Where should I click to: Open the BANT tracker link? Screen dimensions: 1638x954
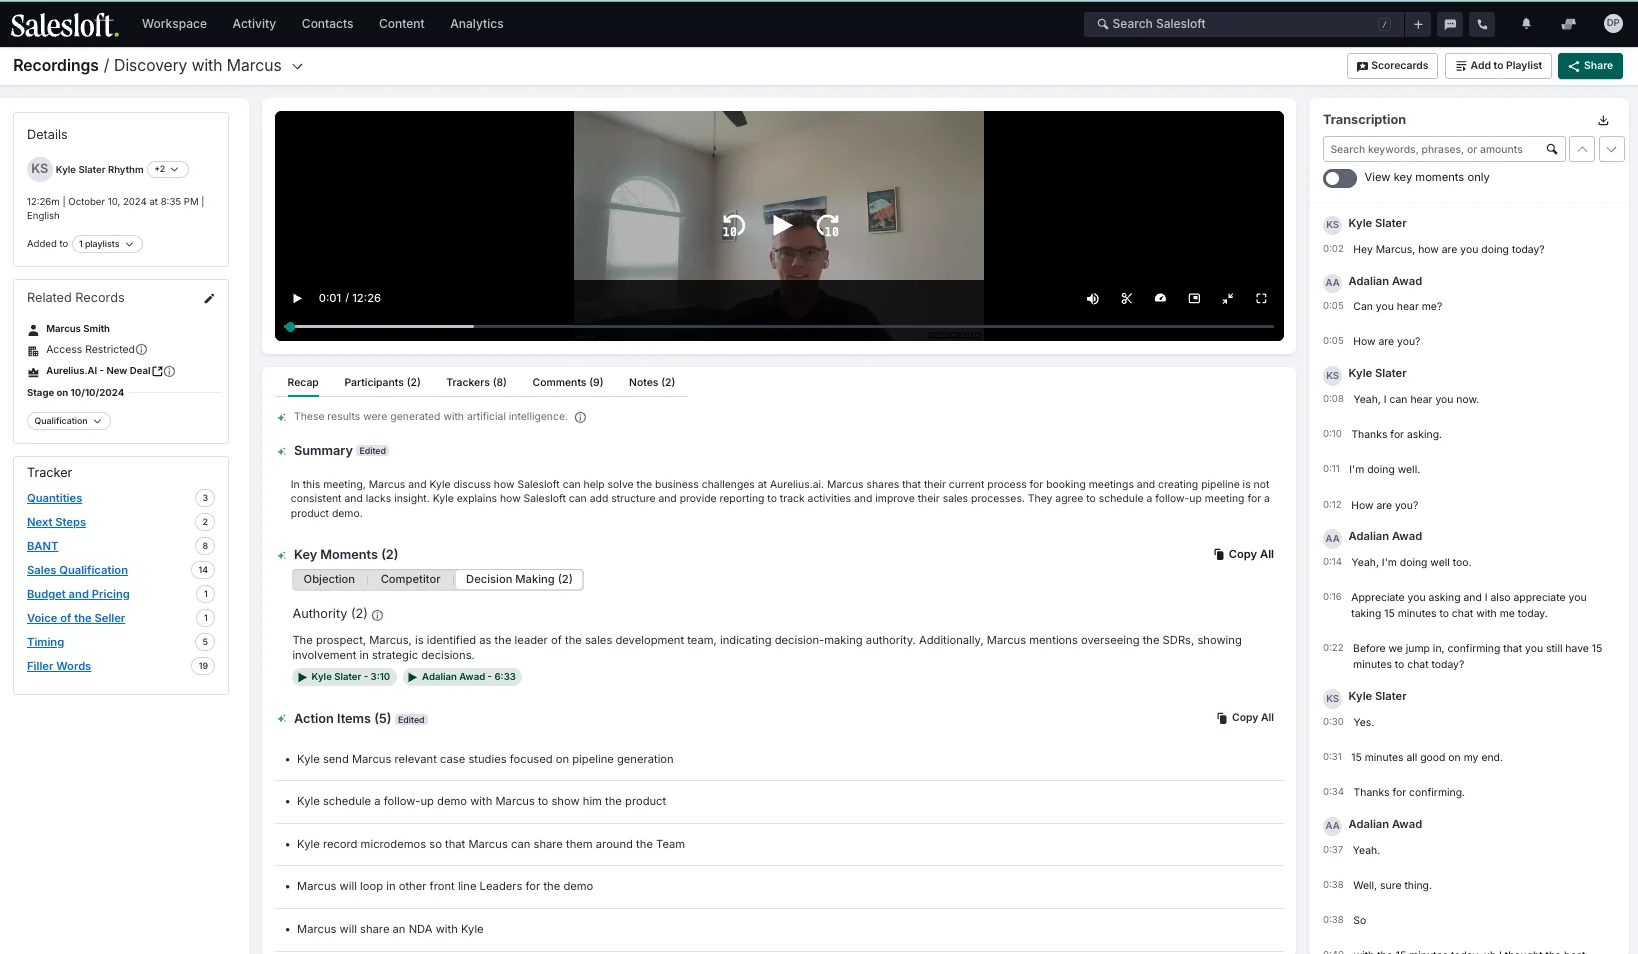pos(42,546)
